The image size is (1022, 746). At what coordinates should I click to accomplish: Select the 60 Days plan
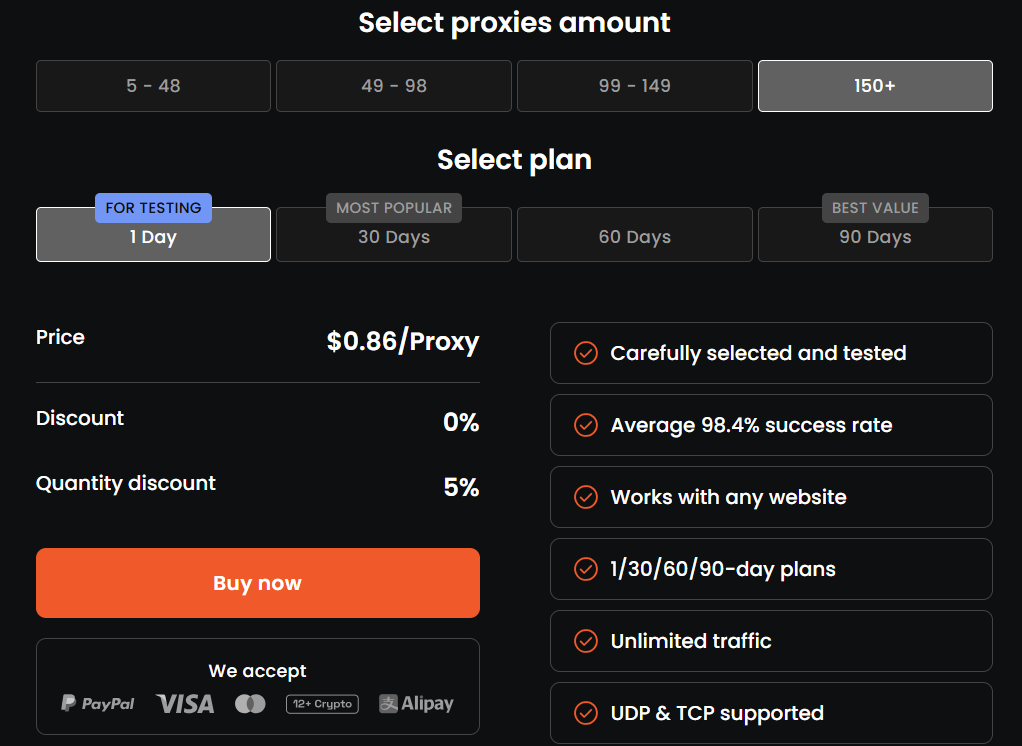[x=634, y=235]
